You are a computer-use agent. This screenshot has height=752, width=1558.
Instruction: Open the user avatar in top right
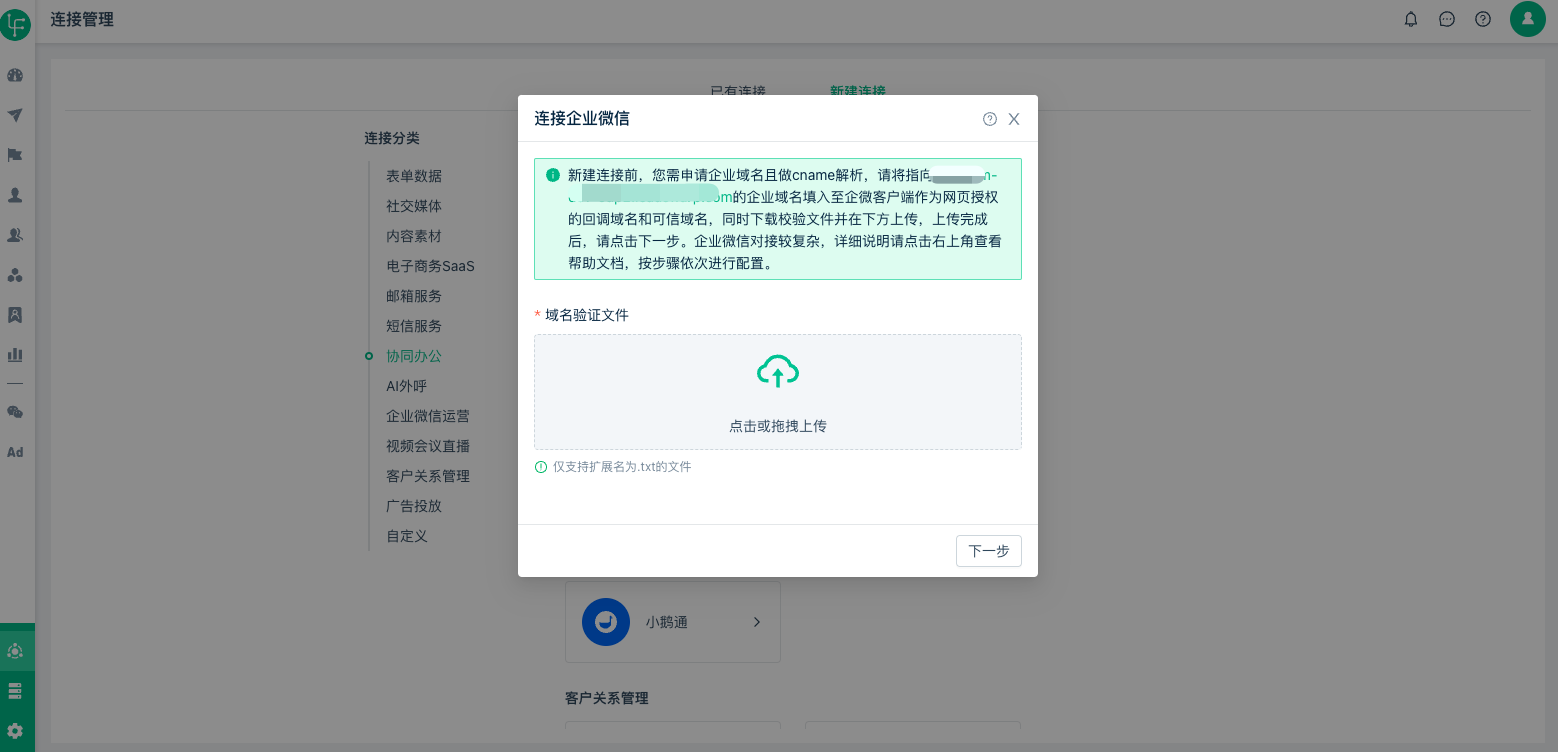pyautogui.click(x=1528, y=19)
